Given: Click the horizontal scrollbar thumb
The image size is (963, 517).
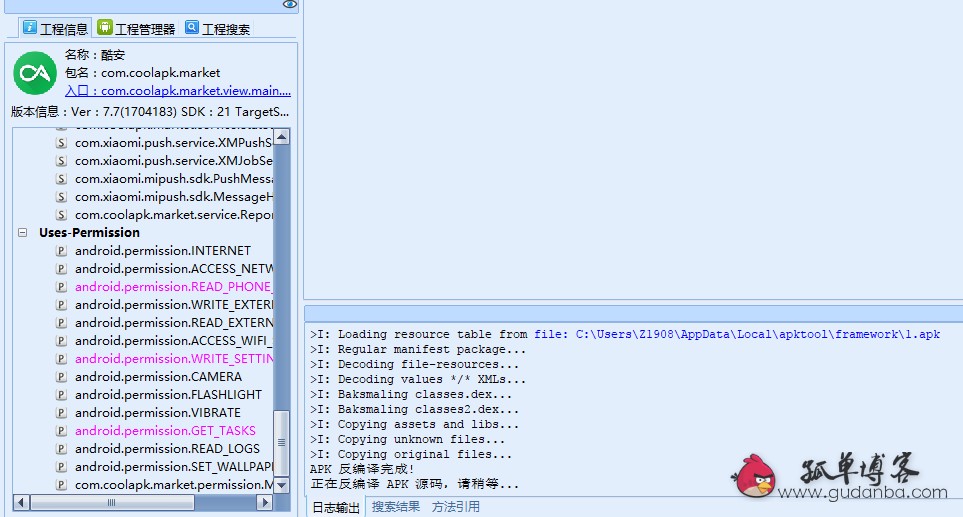Looking at the screenshot, I should pyautogui.click(x=112, y=502).
